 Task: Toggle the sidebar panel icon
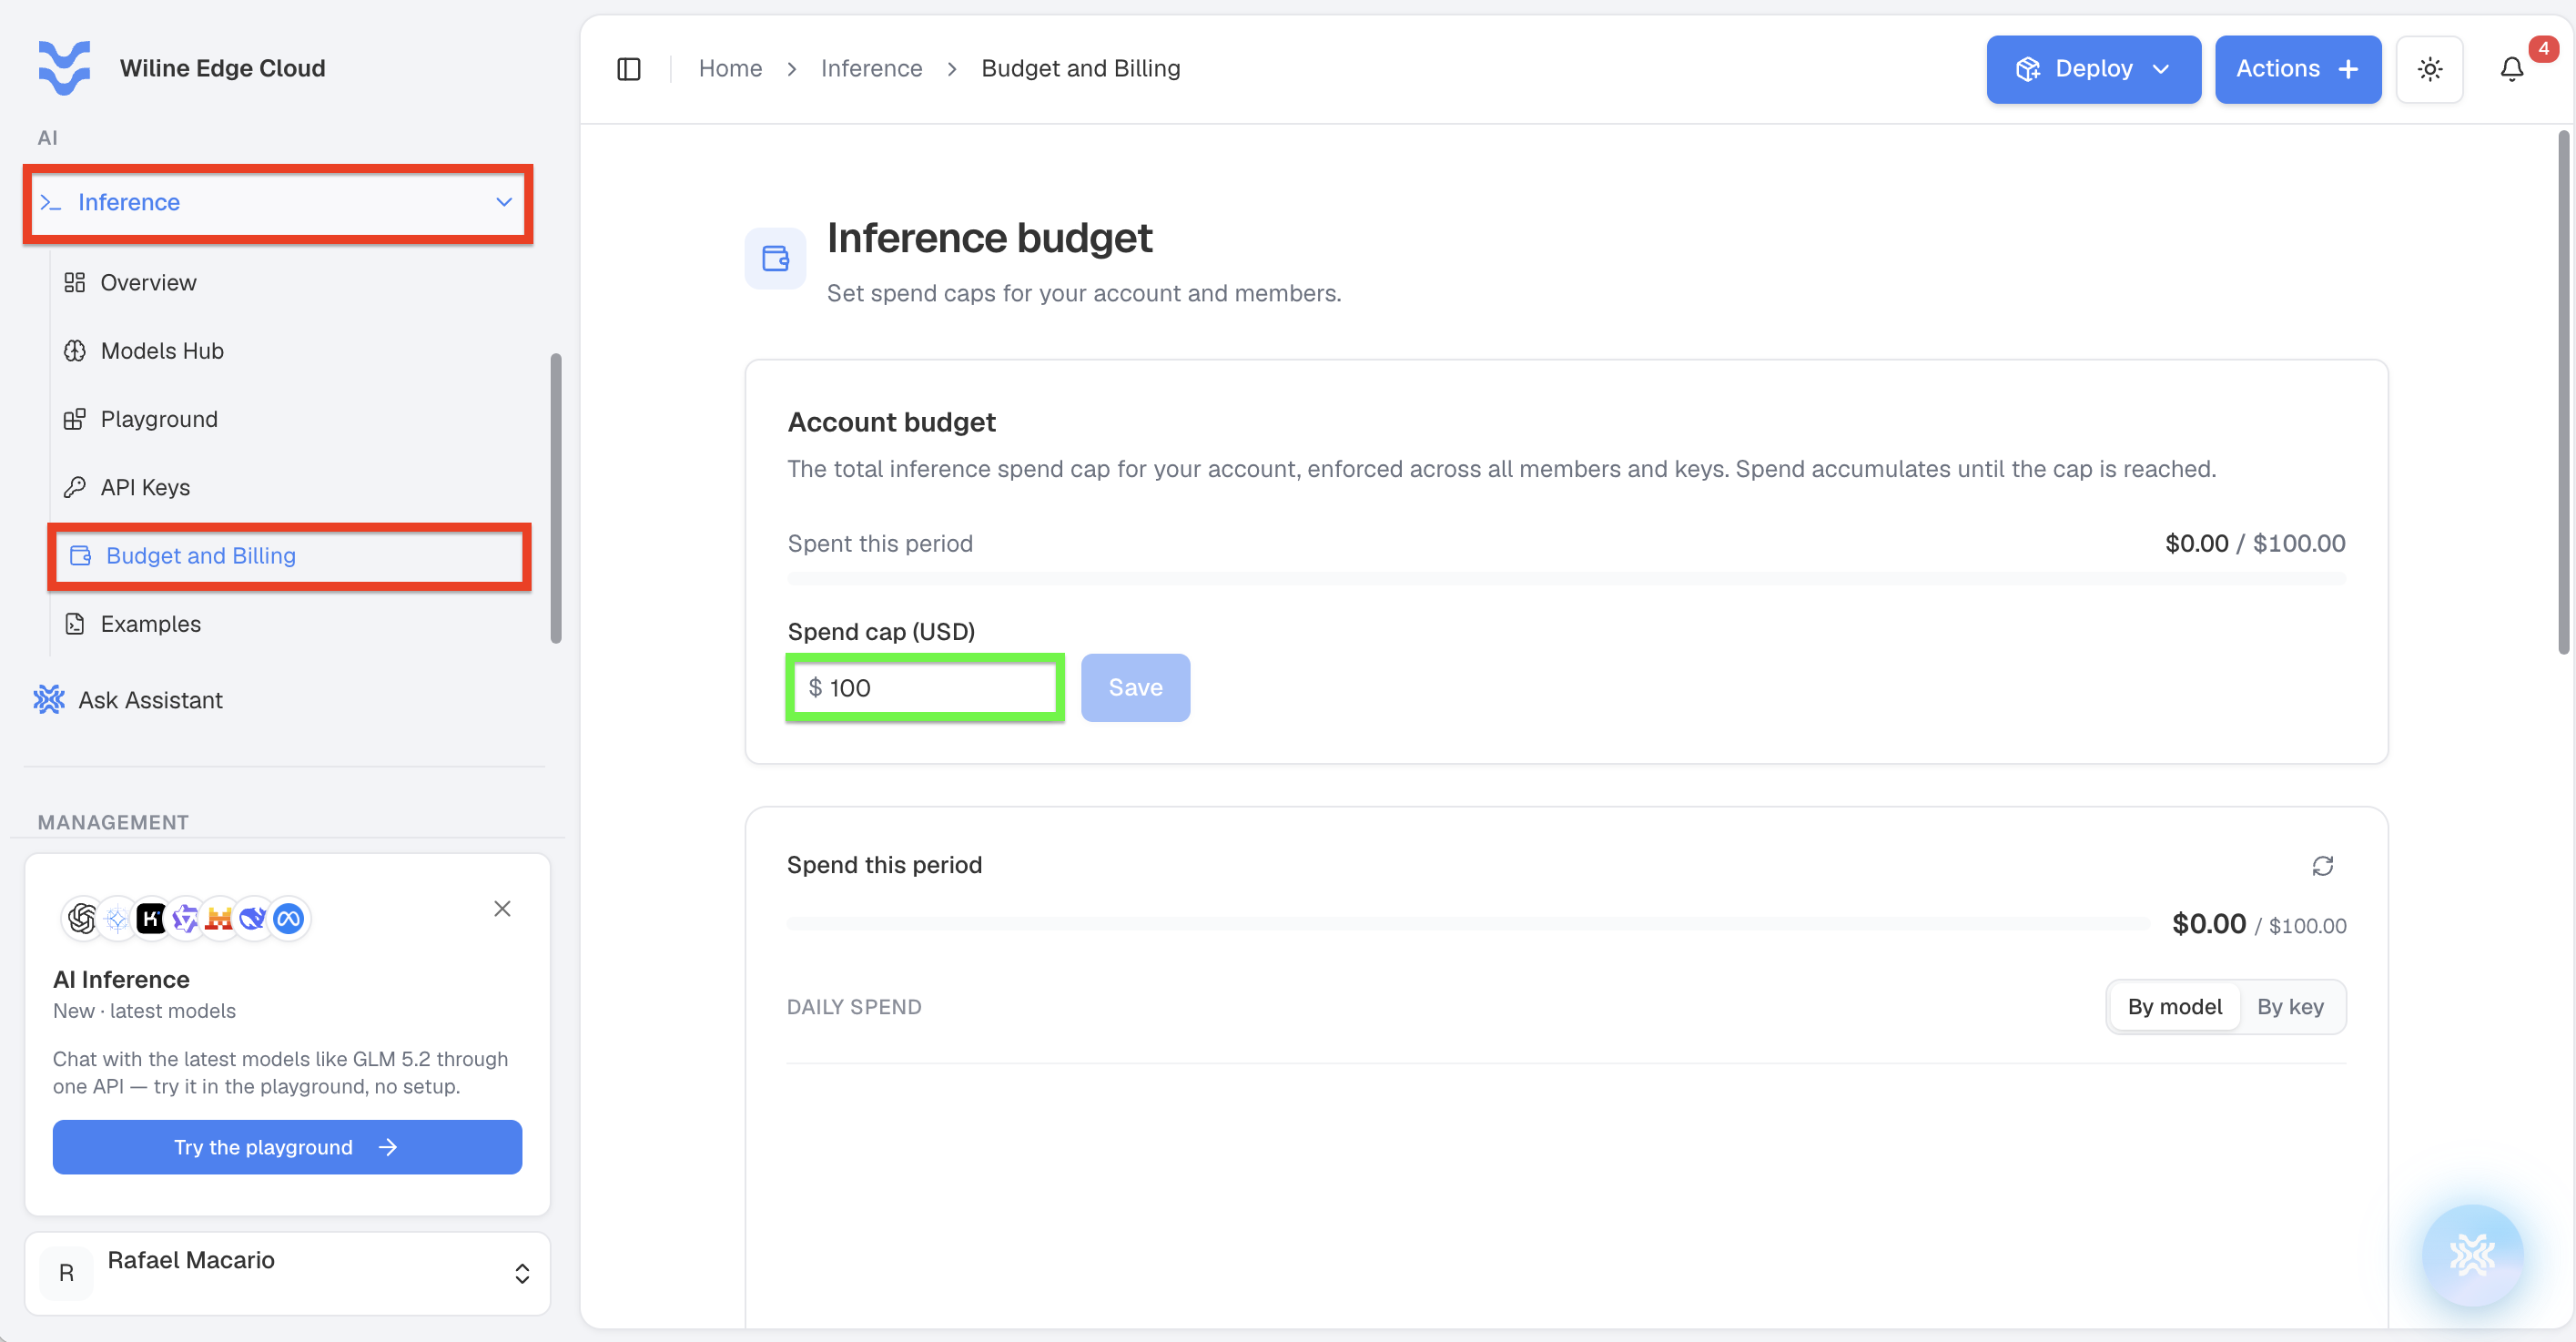[x=629, y=69]
